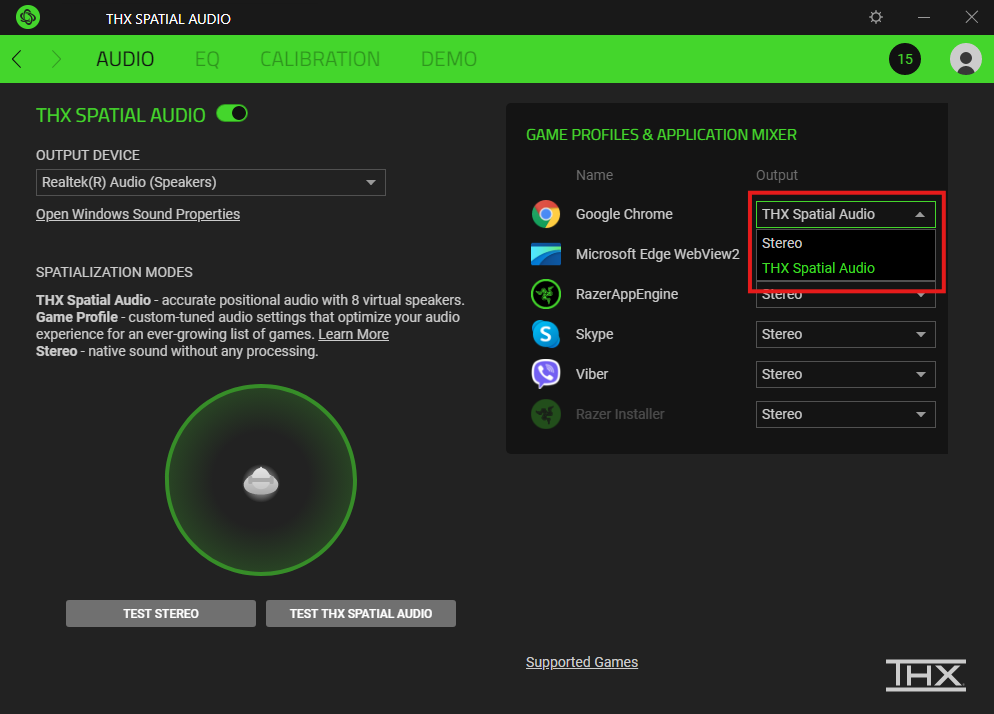
Task: Click the user profile avatar
Action: coord(965,59)
